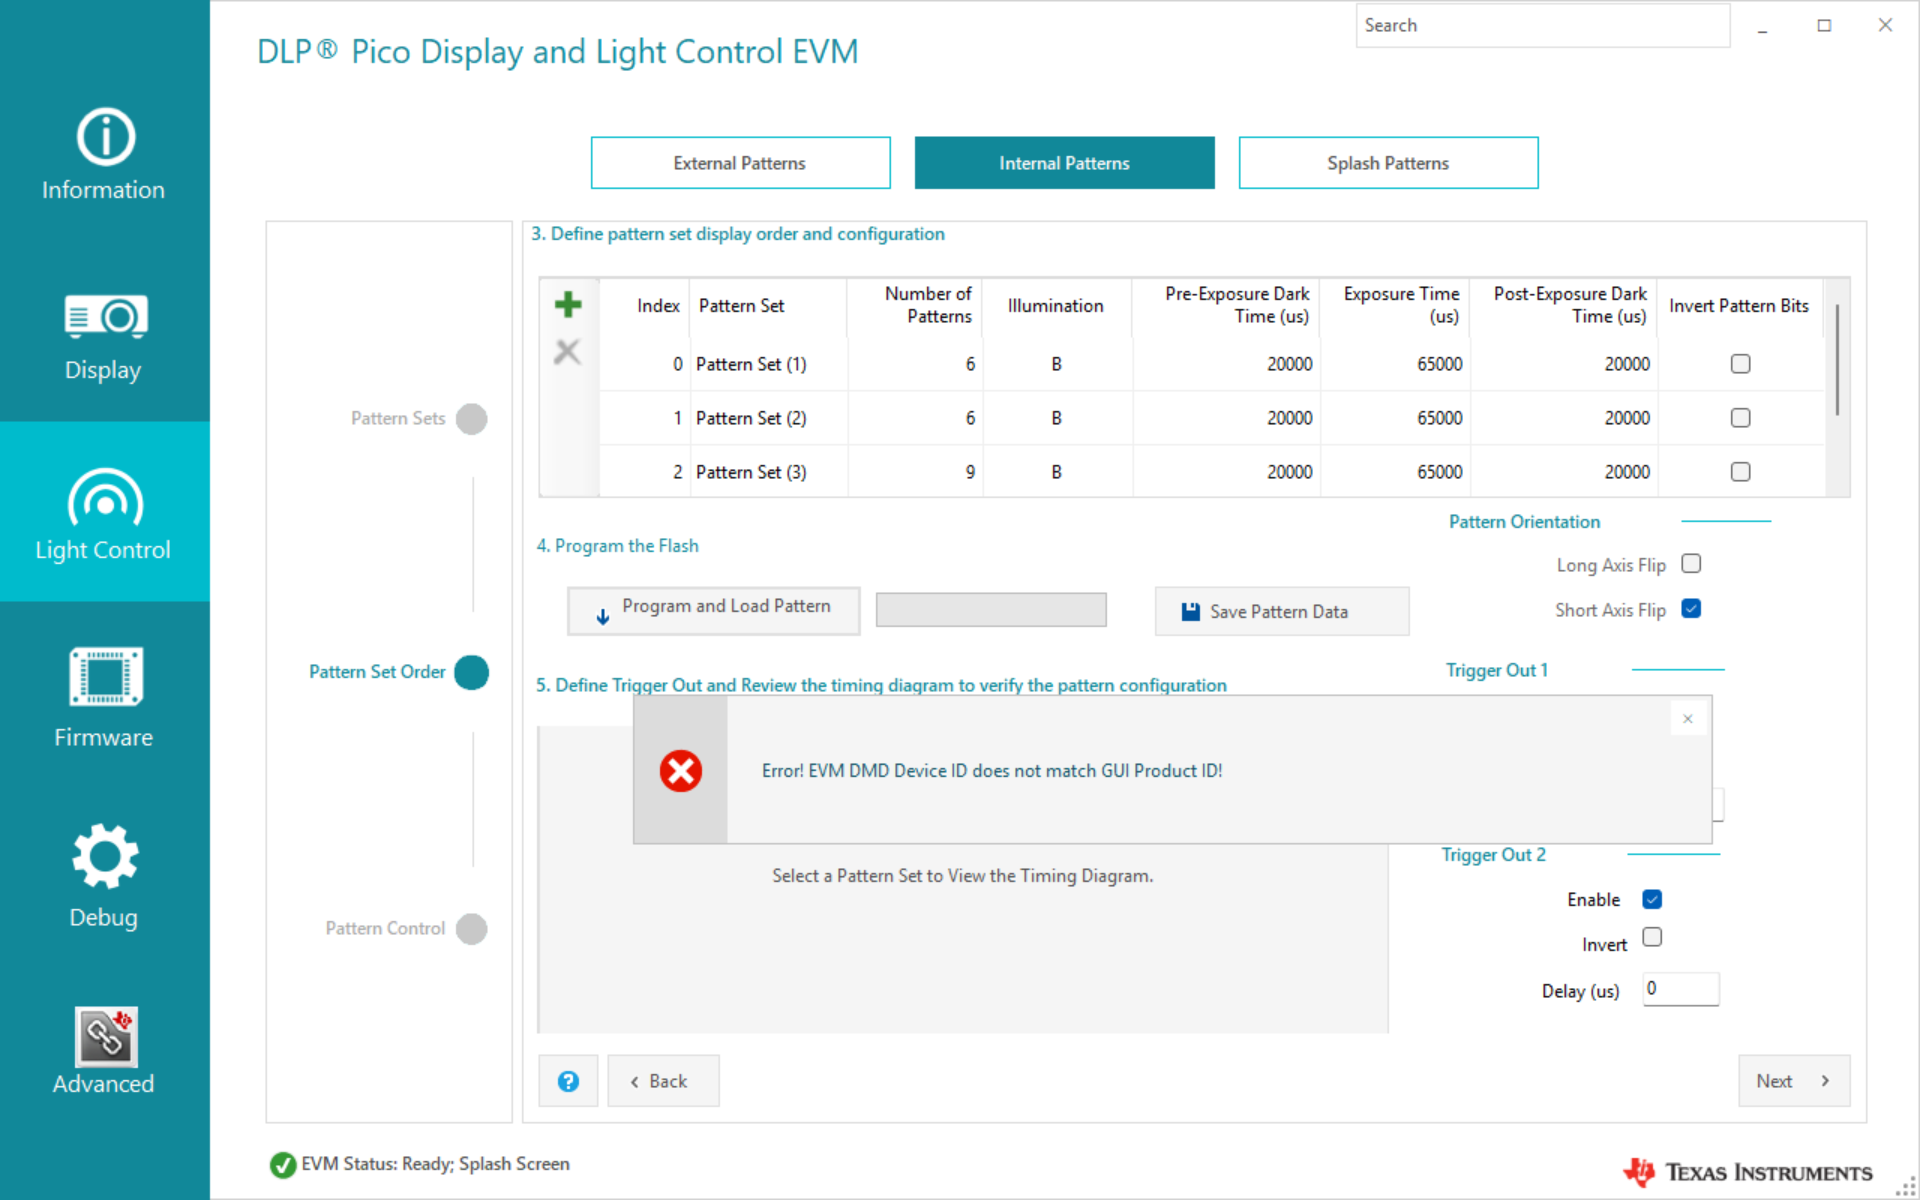Click the blue help question mark

point(568,1081)
